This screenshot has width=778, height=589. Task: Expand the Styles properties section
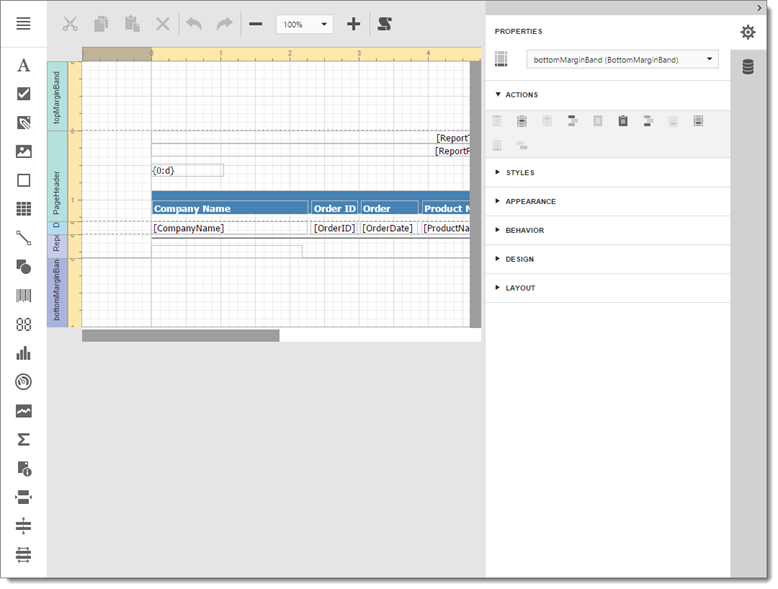click(x=520, y=173)
